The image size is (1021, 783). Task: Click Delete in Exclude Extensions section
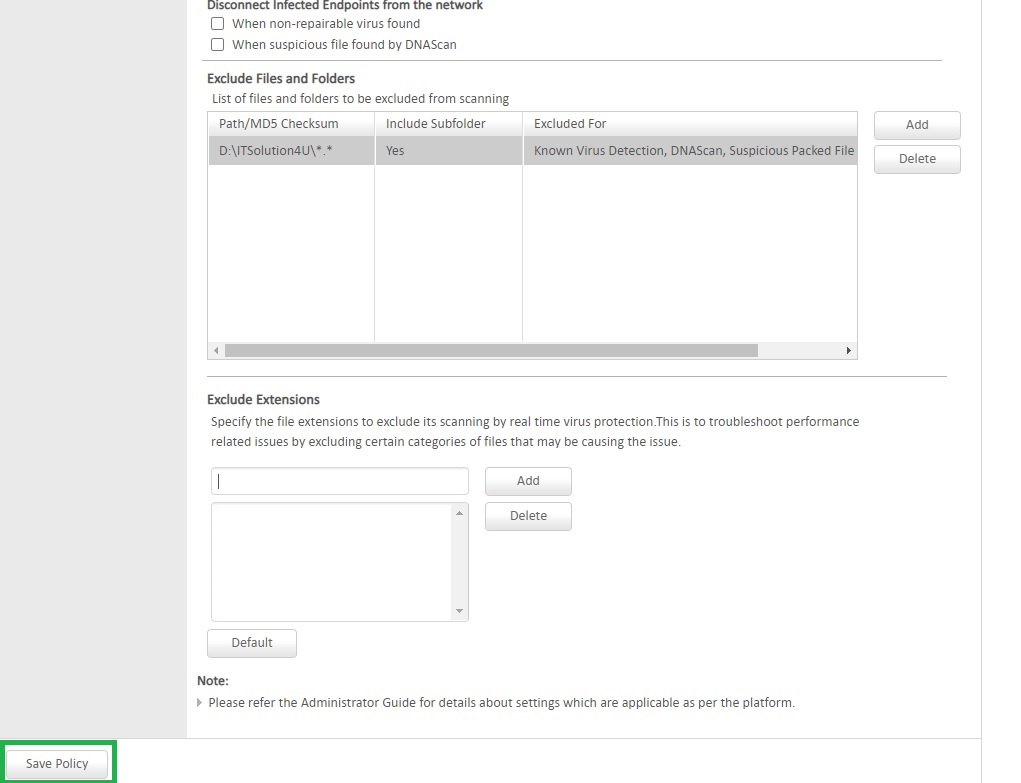click(x=527, y=516)
